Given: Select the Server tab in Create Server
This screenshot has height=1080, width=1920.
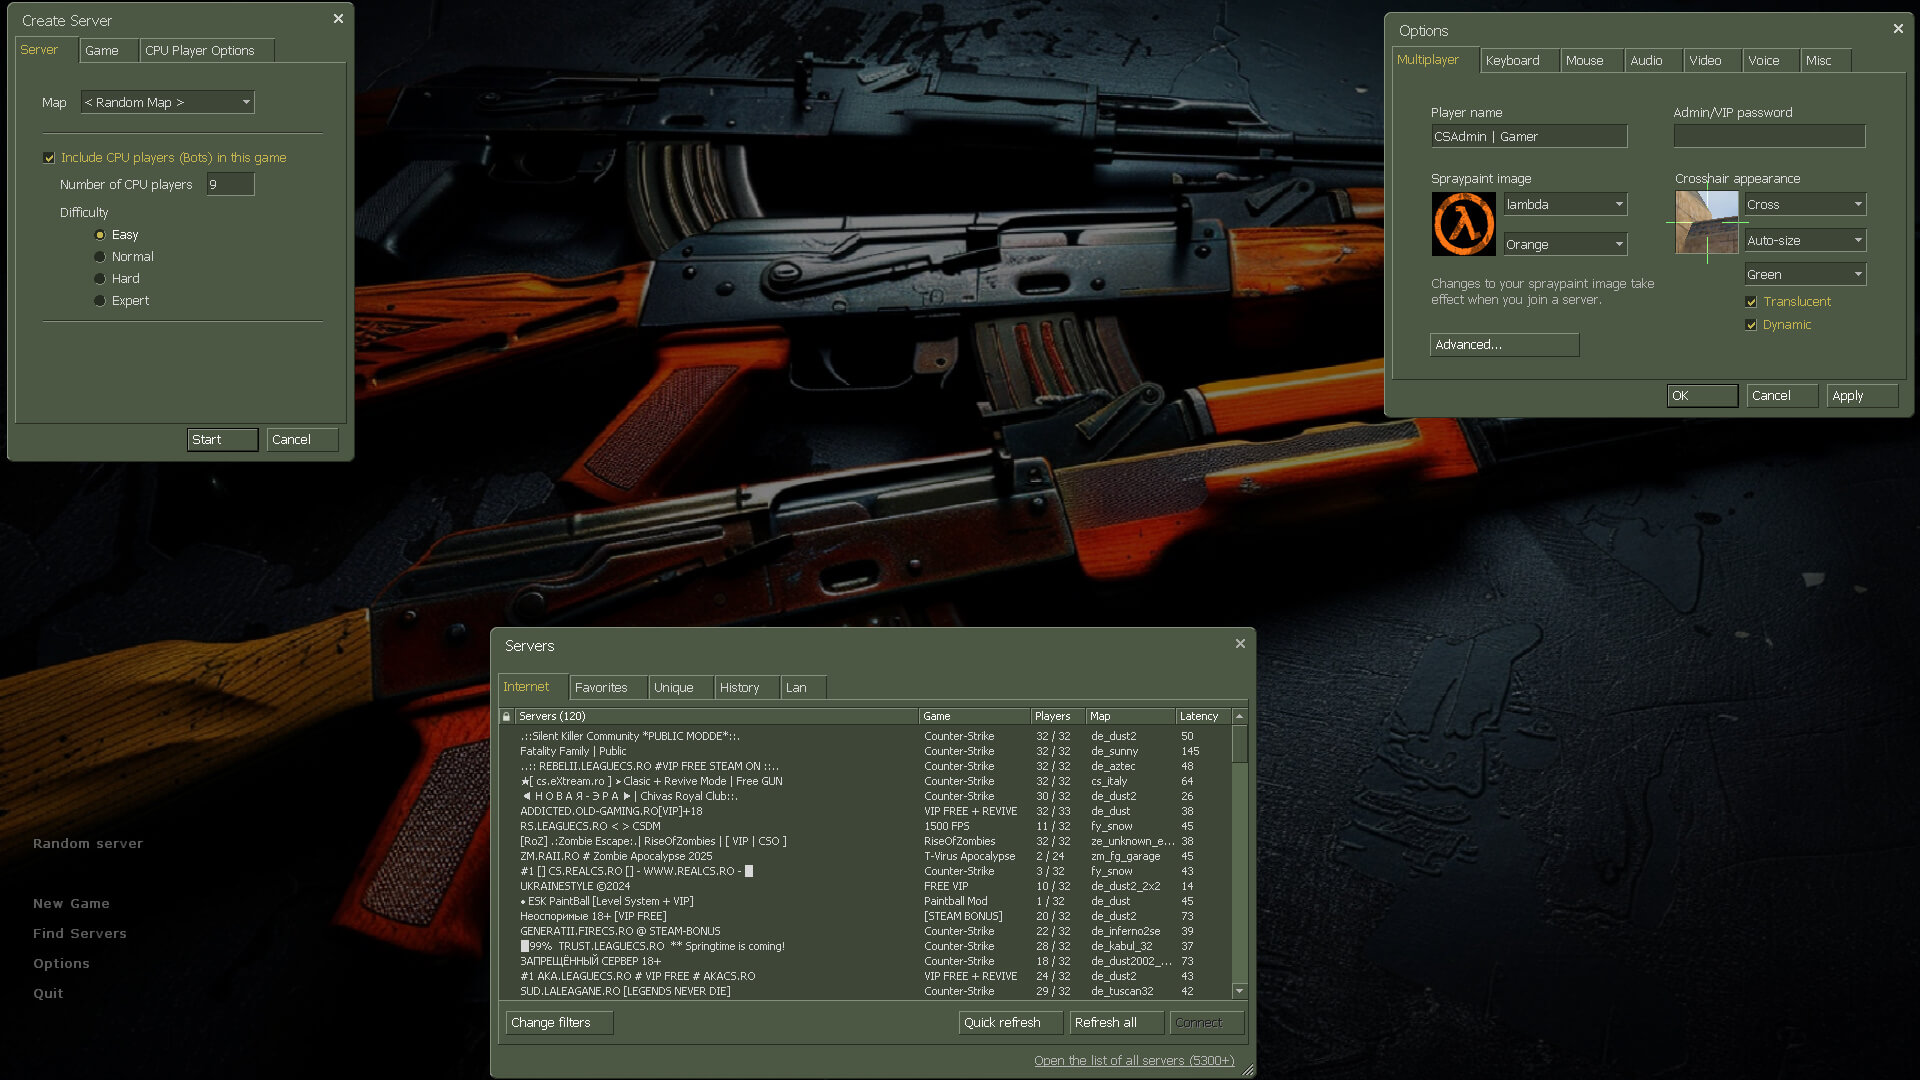Looking at the screenshot, I should click(46, 49).
